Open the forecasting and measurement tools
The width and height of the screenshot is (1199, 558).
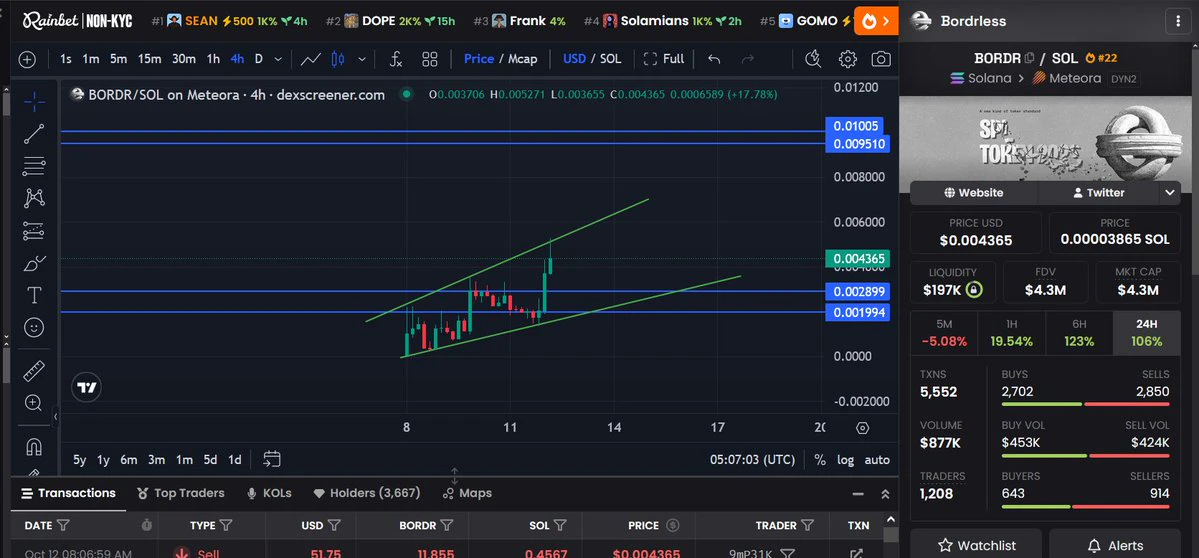coord(34,231)
